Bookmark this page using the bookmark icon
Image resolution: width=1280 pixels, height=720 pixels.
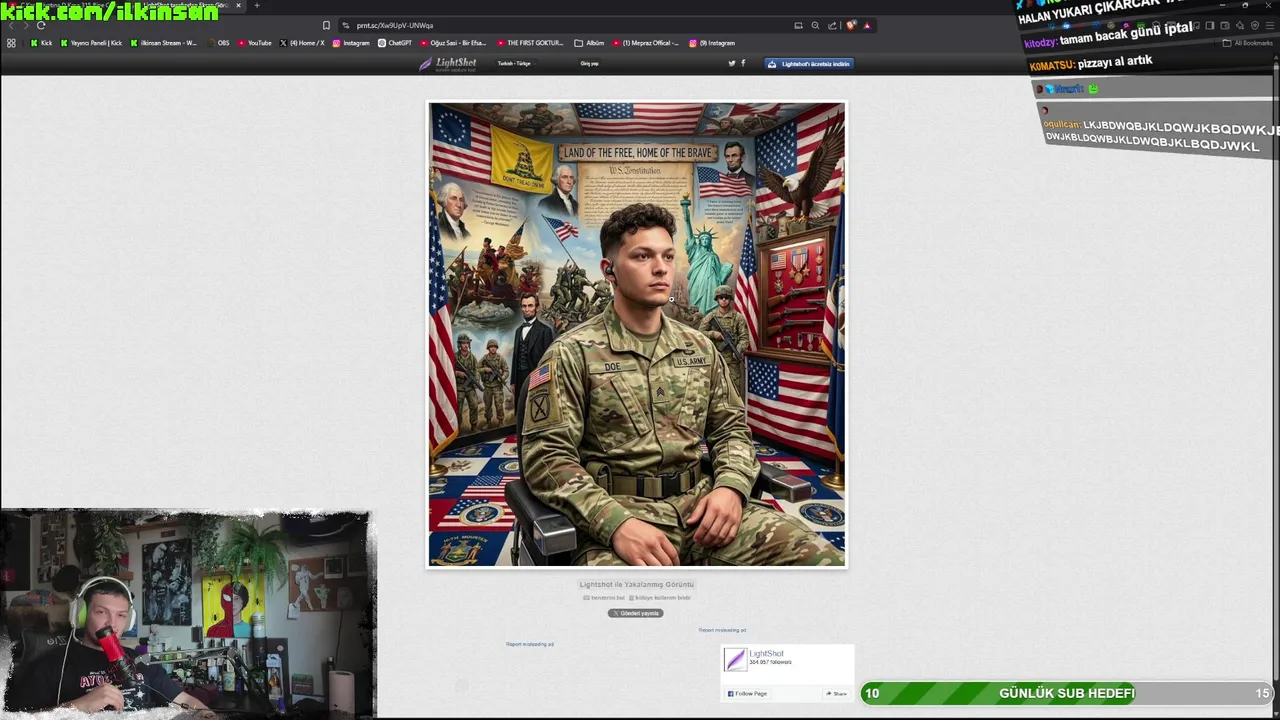(x=326, y=25)
